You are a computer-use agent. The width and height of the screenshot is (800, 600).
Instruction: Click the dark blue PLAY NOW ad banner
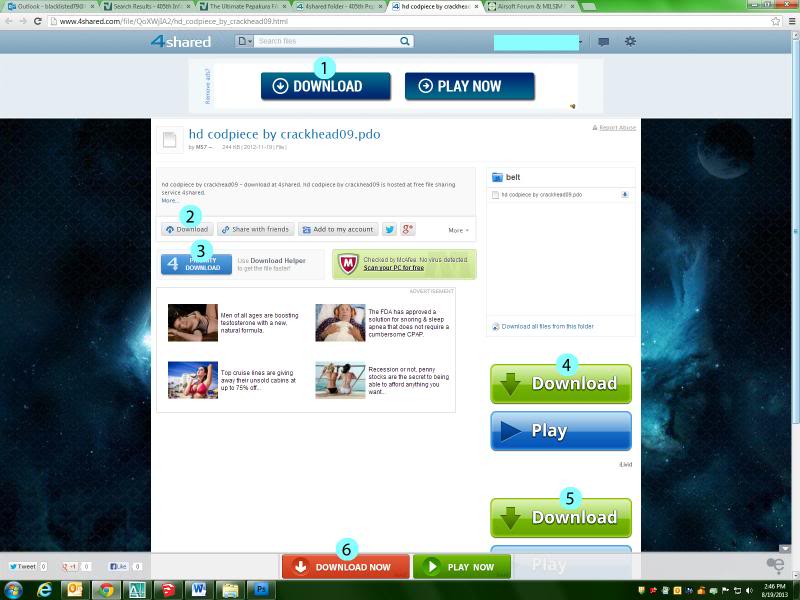[469, 86]
